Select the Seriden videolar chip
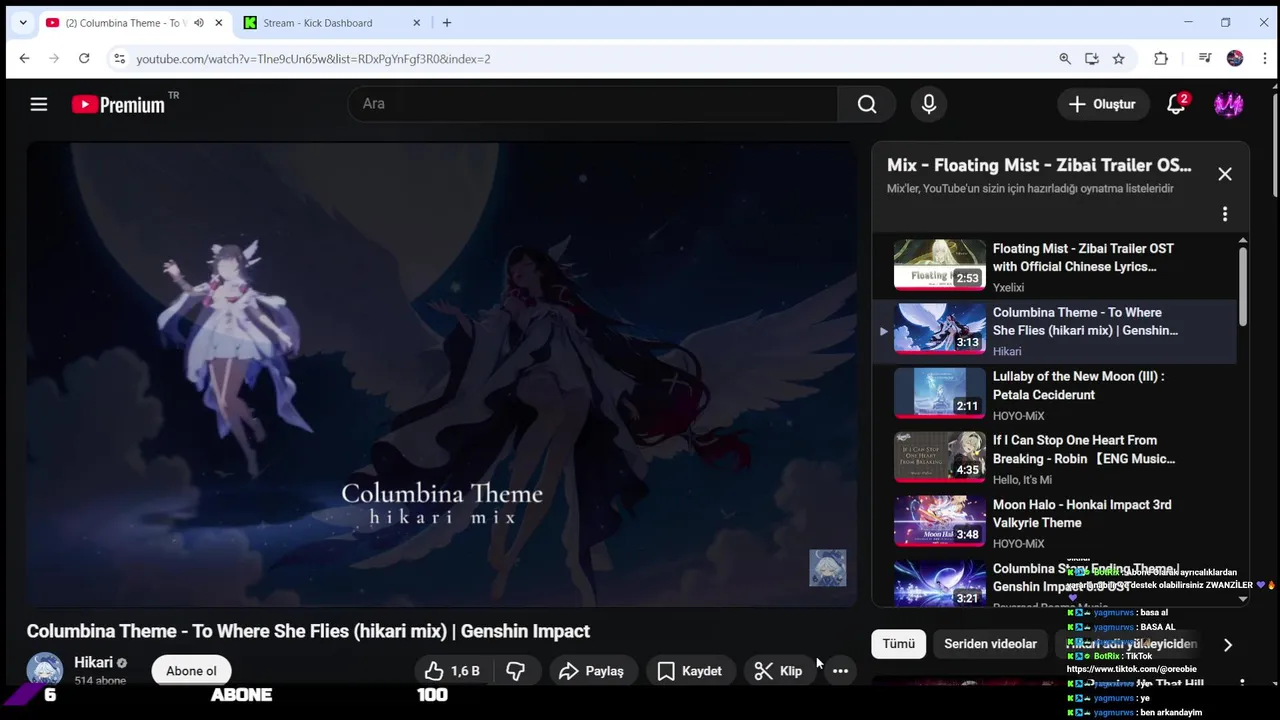The image size is (1280, 720). tap(990, 644)
